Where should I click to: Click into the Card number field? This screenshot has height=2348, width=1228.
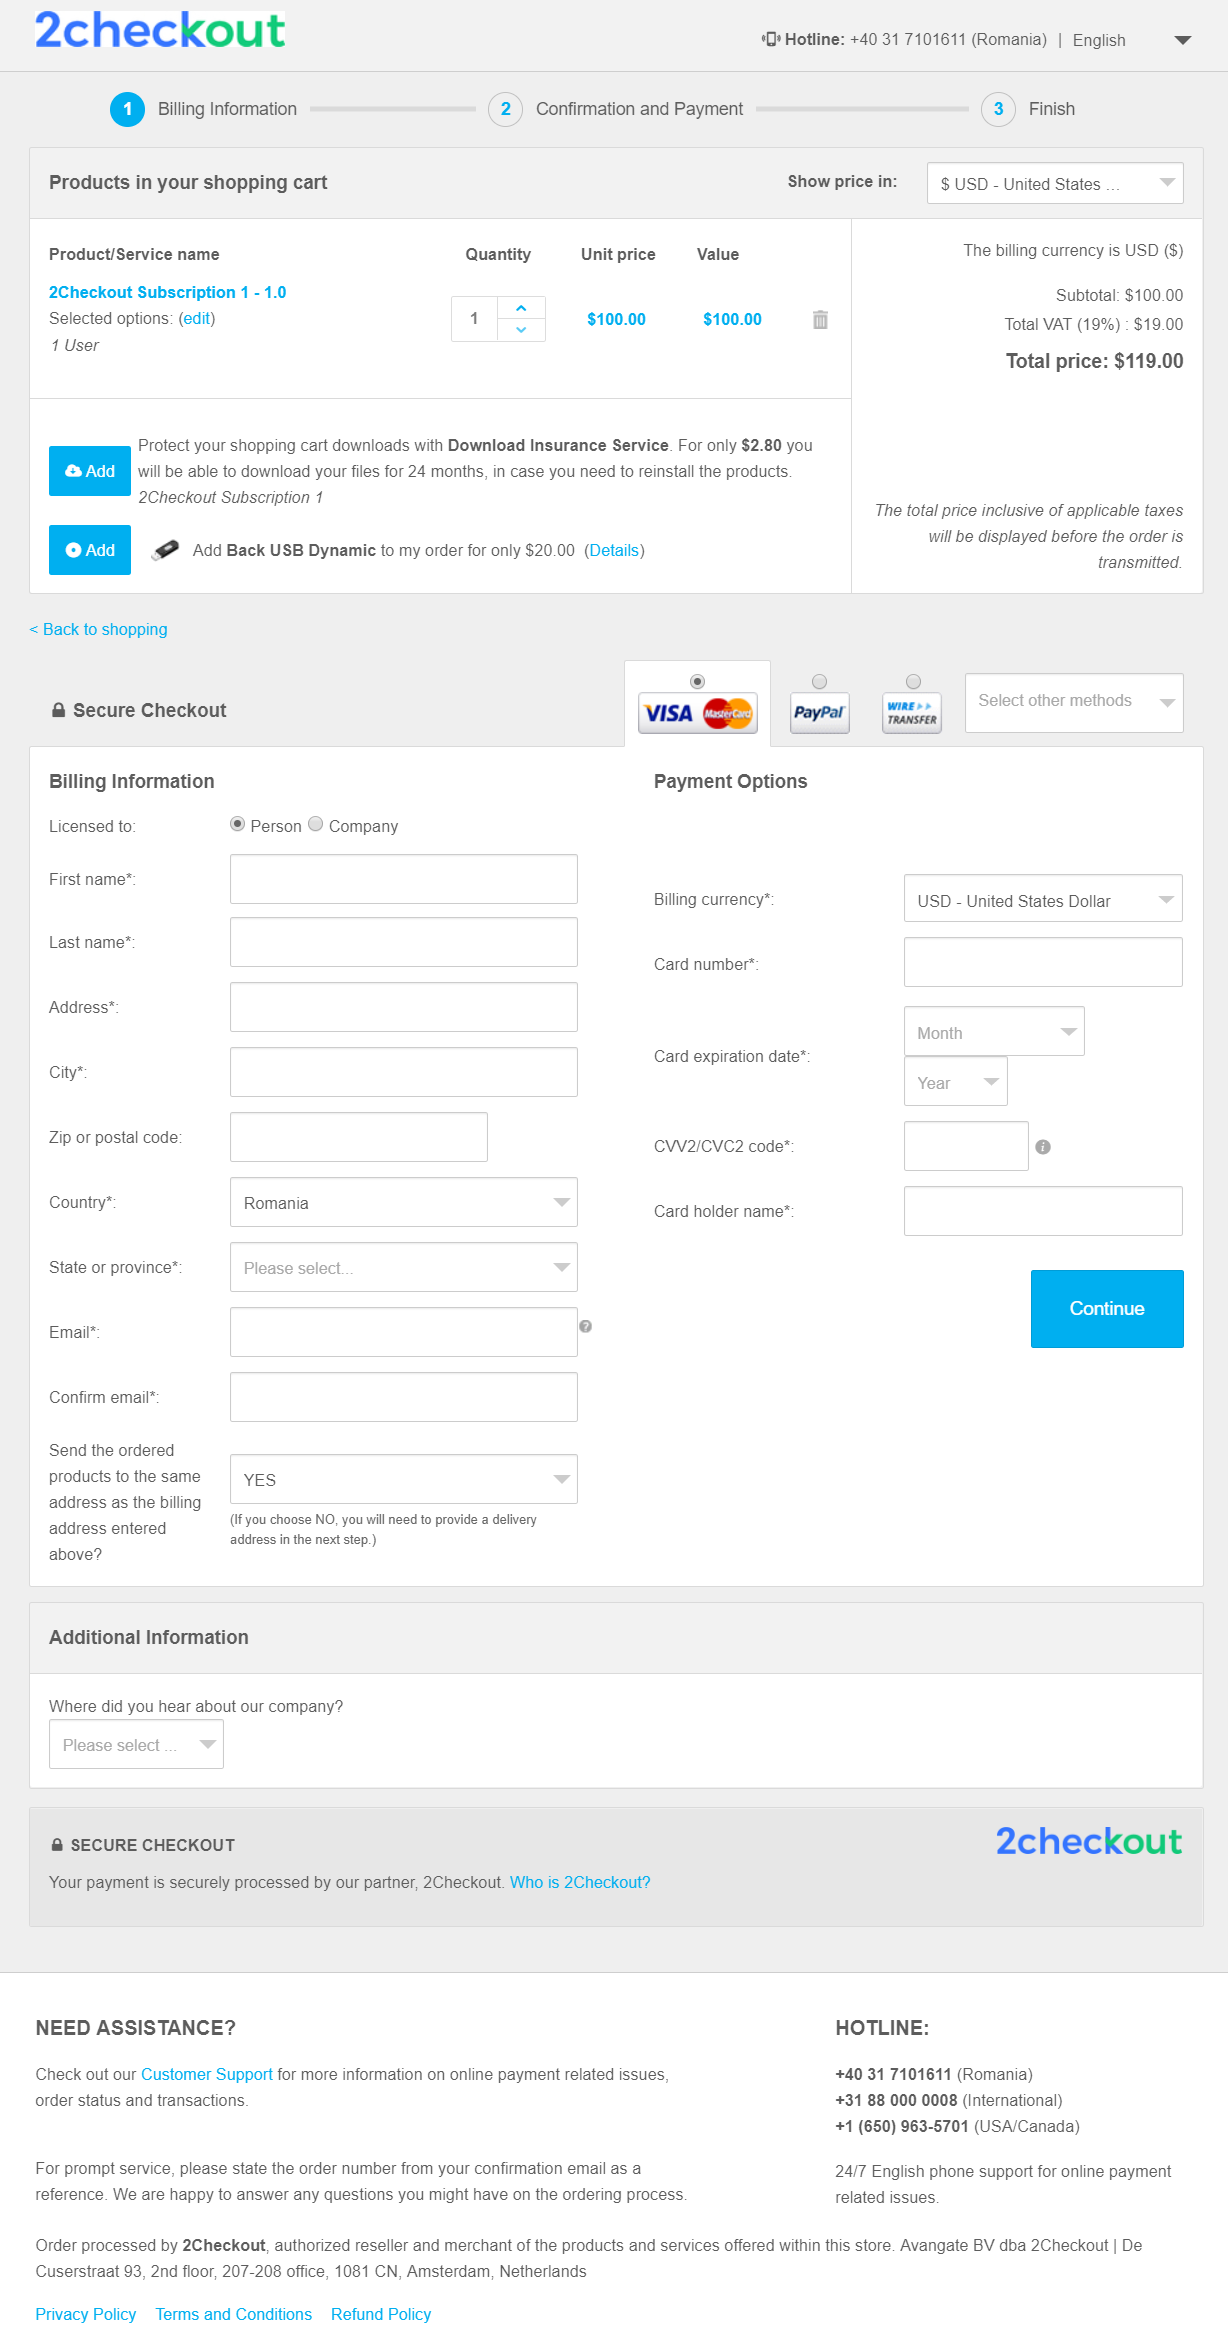click(x=1043, y=962)
